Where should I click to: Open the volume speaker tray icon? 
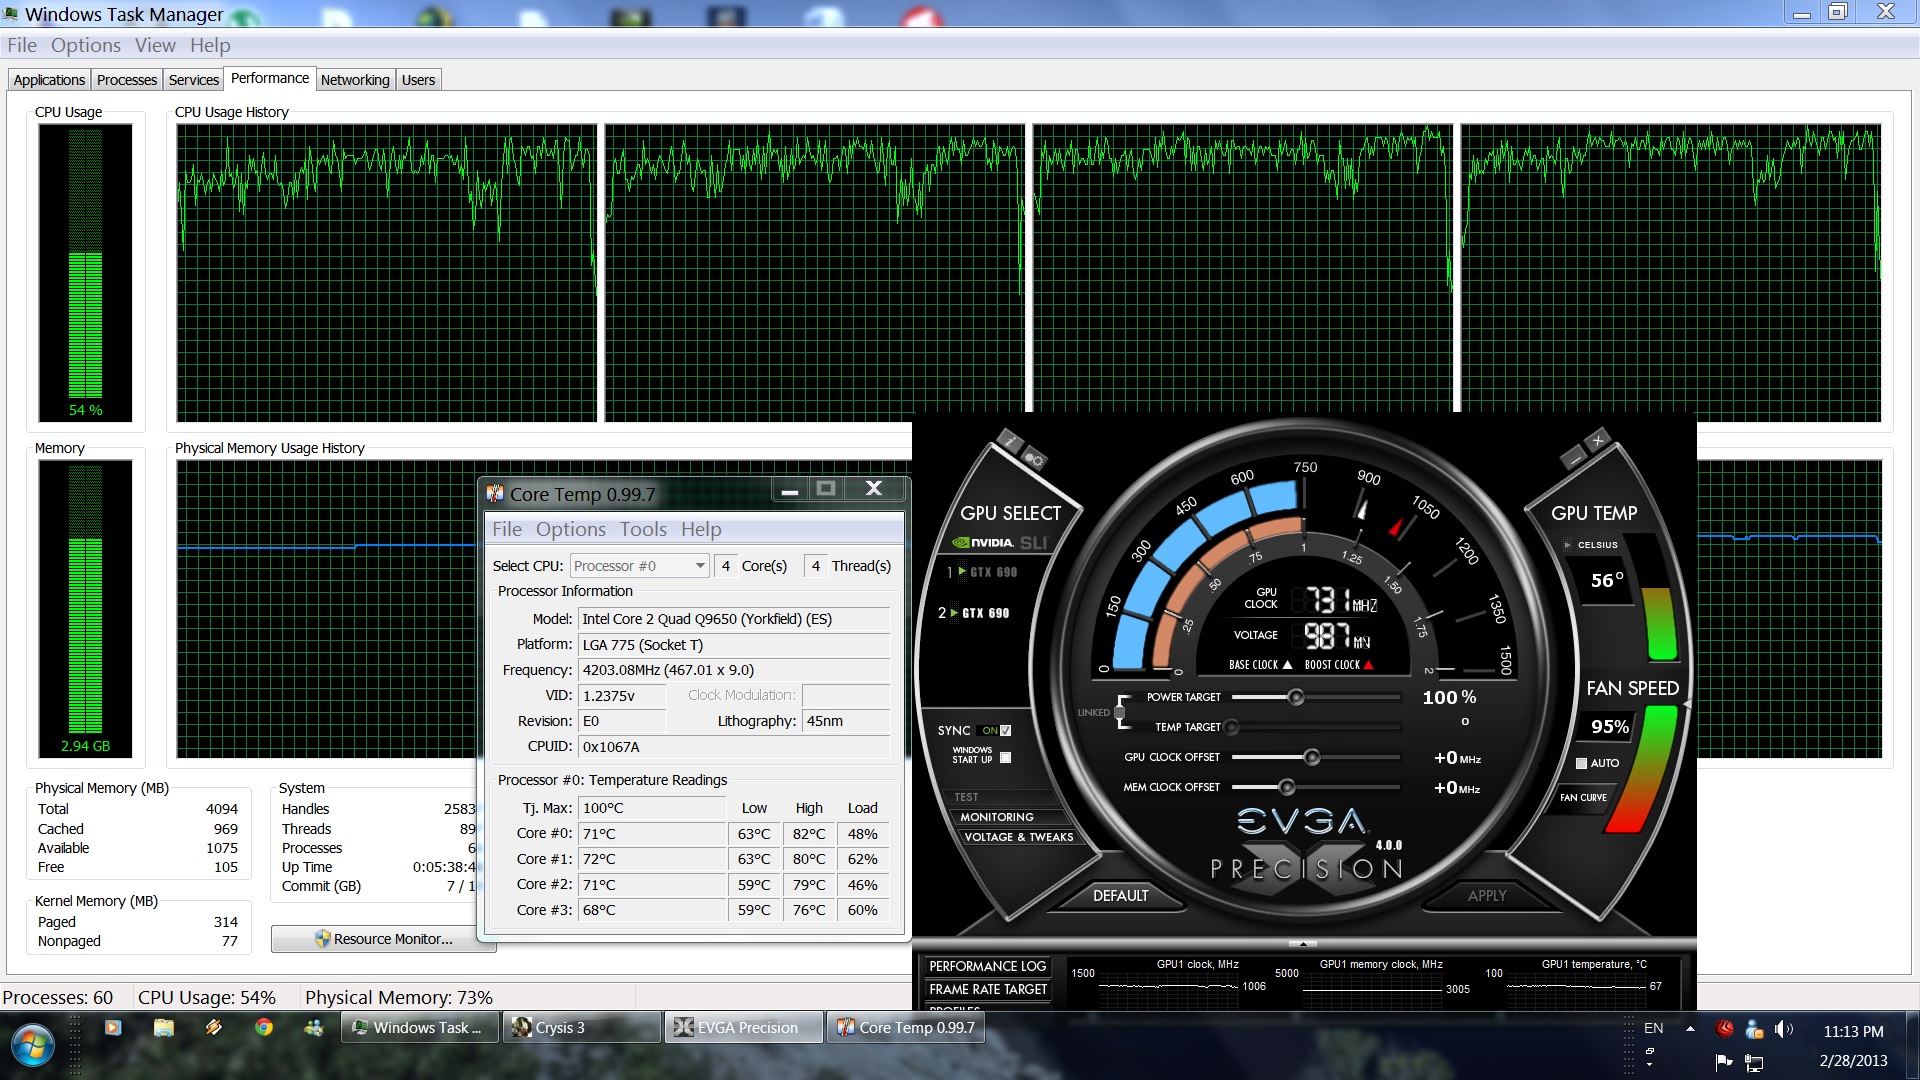tap(1783, 1029)
